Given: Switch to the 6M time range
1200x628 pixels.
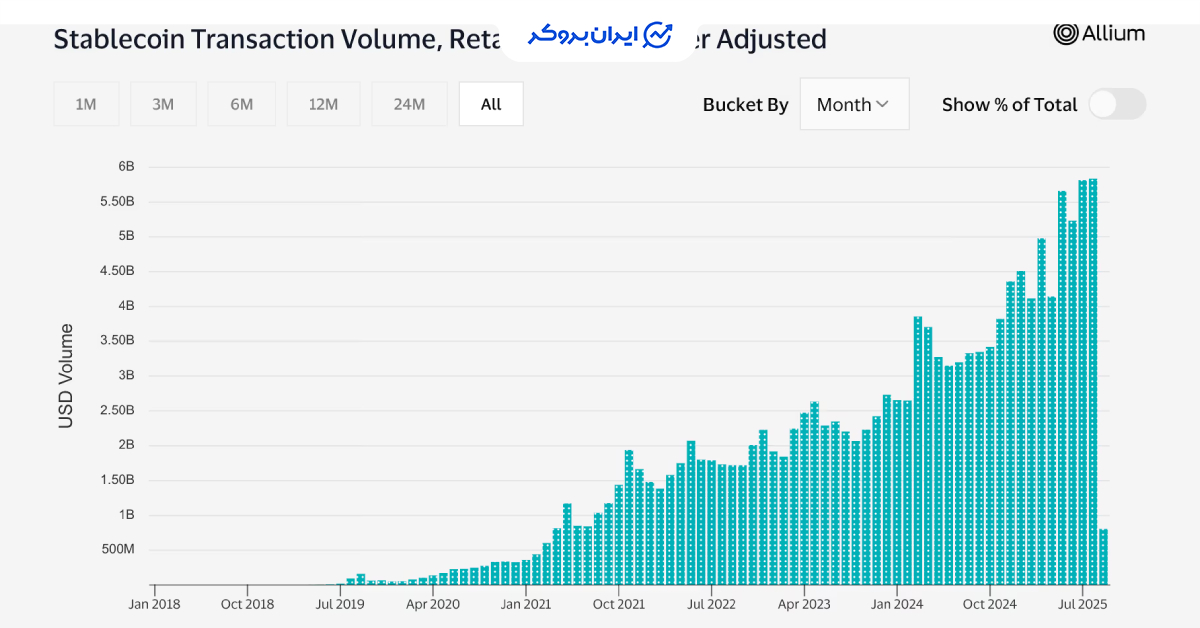Looking at the screenshot, I should pos(241,104).
